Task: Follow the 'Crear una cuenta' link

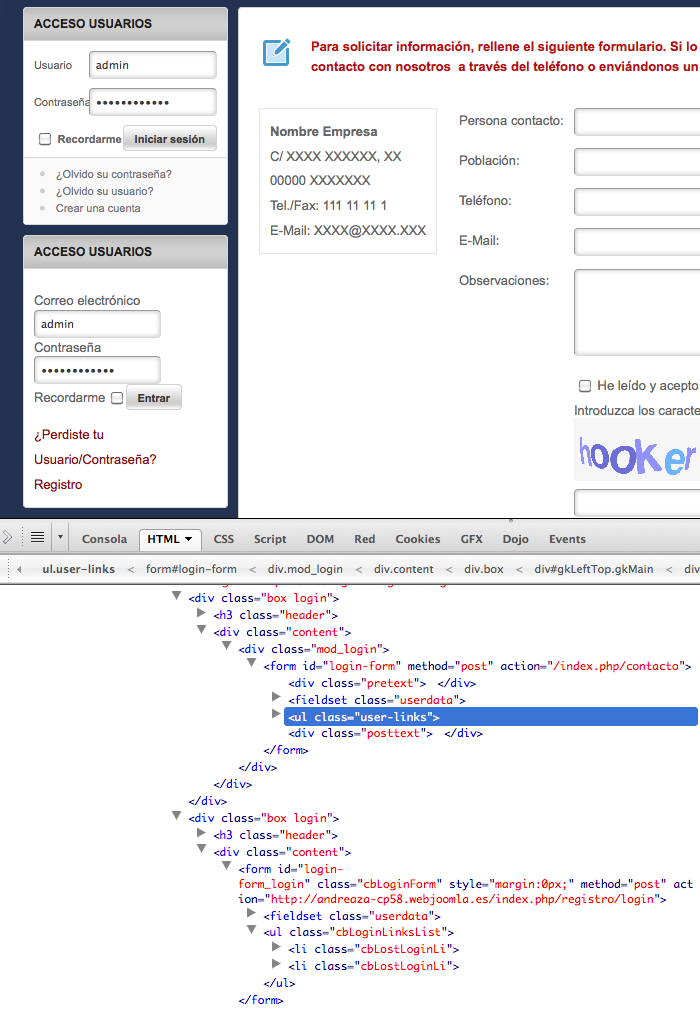Action: coord(98,208)
